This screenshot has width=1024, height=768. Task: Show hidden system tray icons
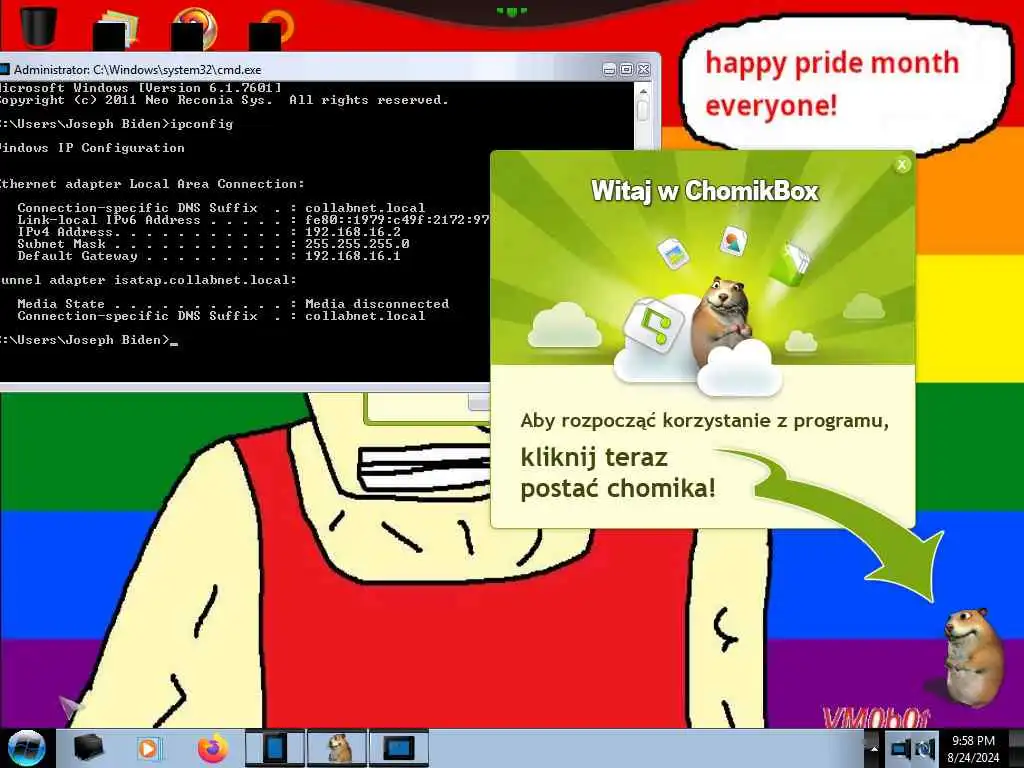tap(874, 748)
